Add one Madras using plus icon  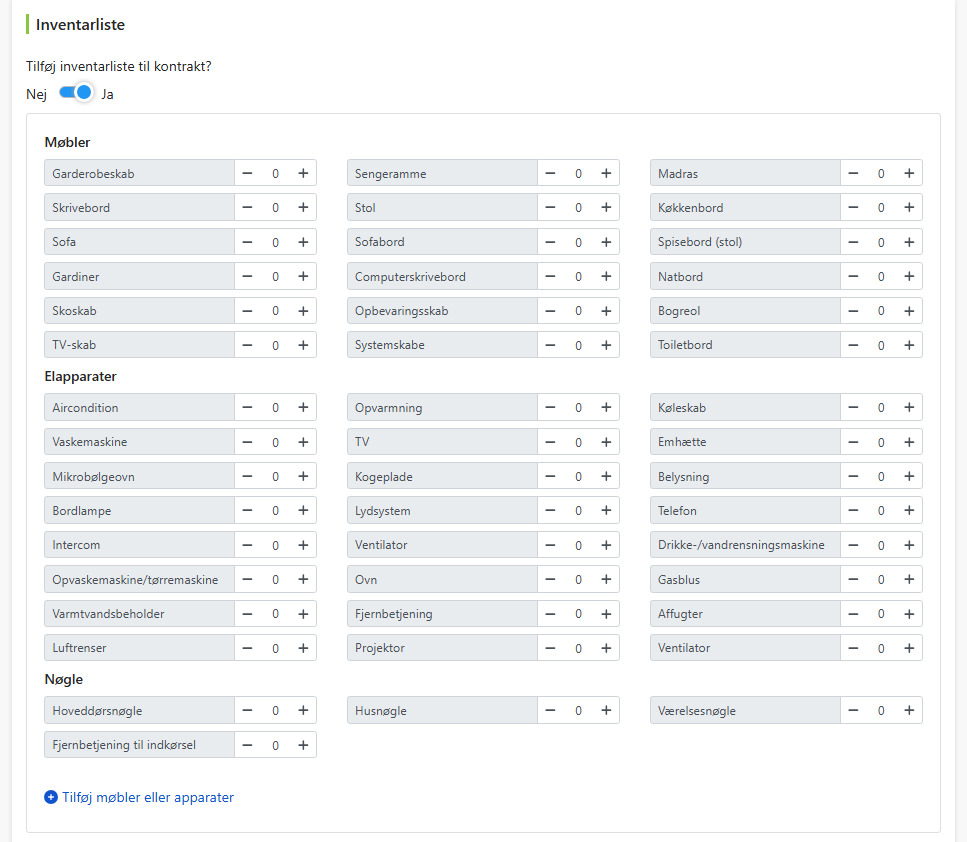[x=909, y=173]
